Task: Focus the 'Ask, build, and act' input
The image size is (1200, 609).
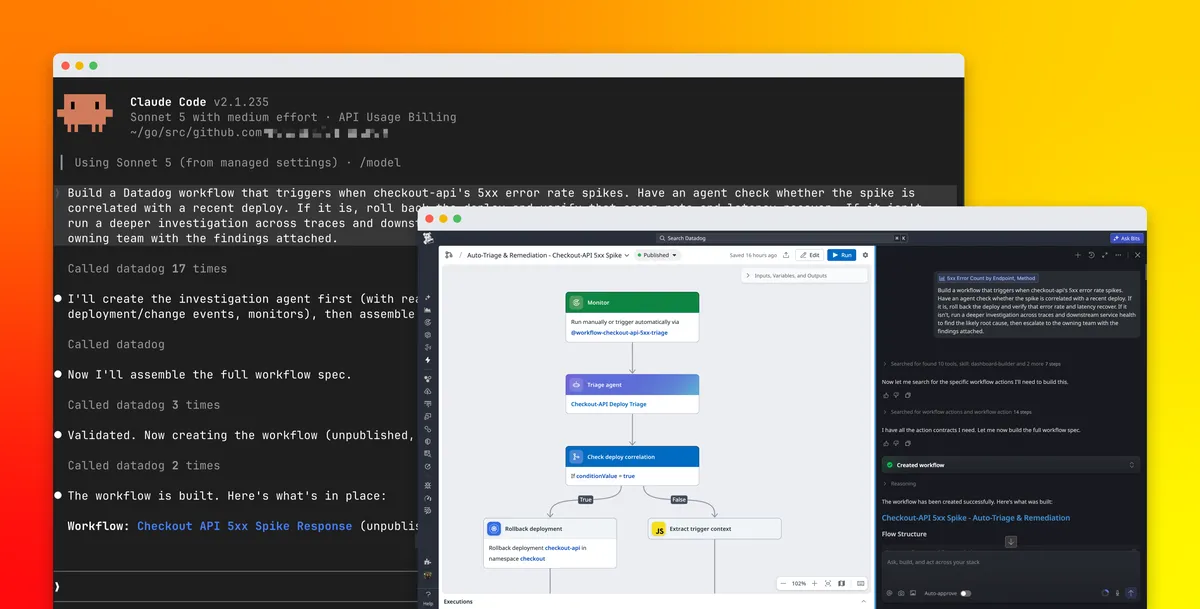Action: pos(1010,562)
